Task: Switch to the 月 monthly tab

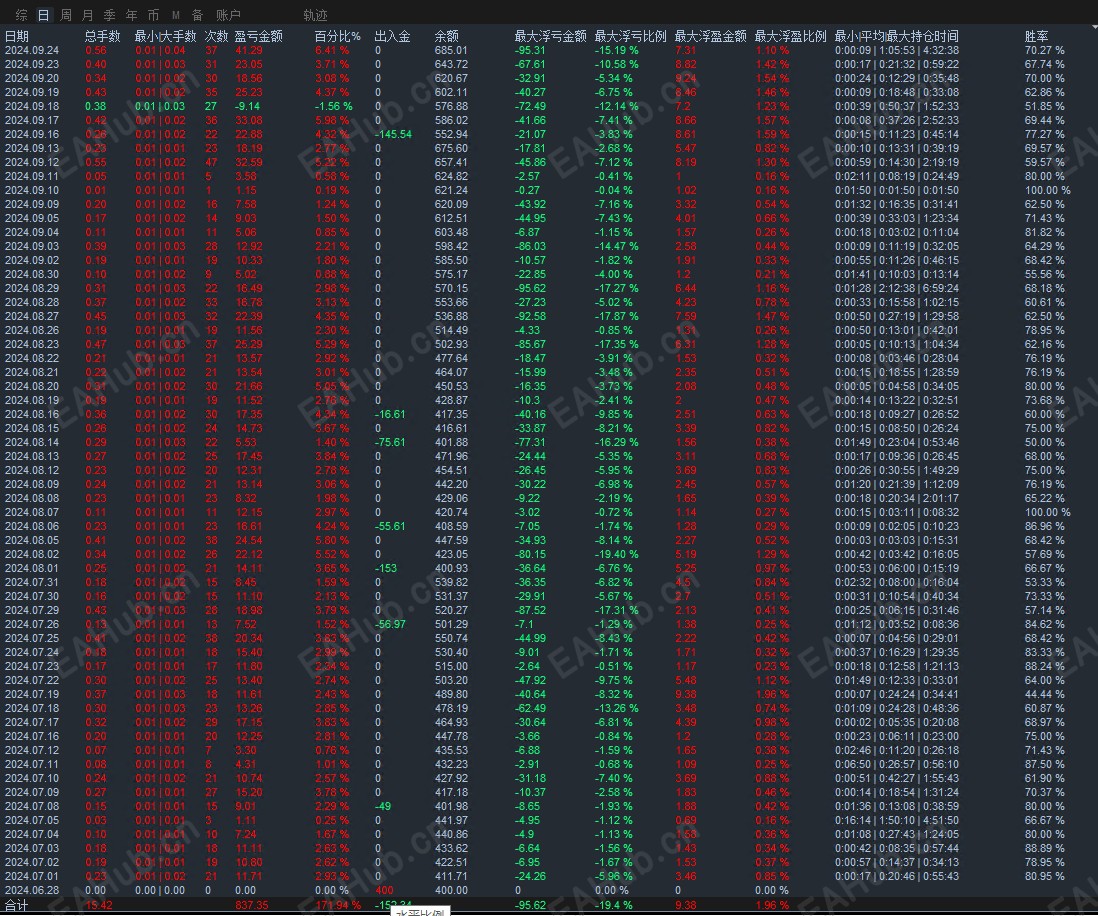Action: point(88,15)
